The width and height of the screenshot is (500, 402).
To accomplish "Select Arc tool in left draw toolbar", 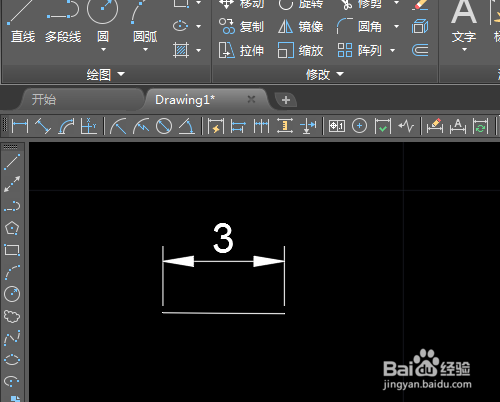I will (x=12, y=272).
